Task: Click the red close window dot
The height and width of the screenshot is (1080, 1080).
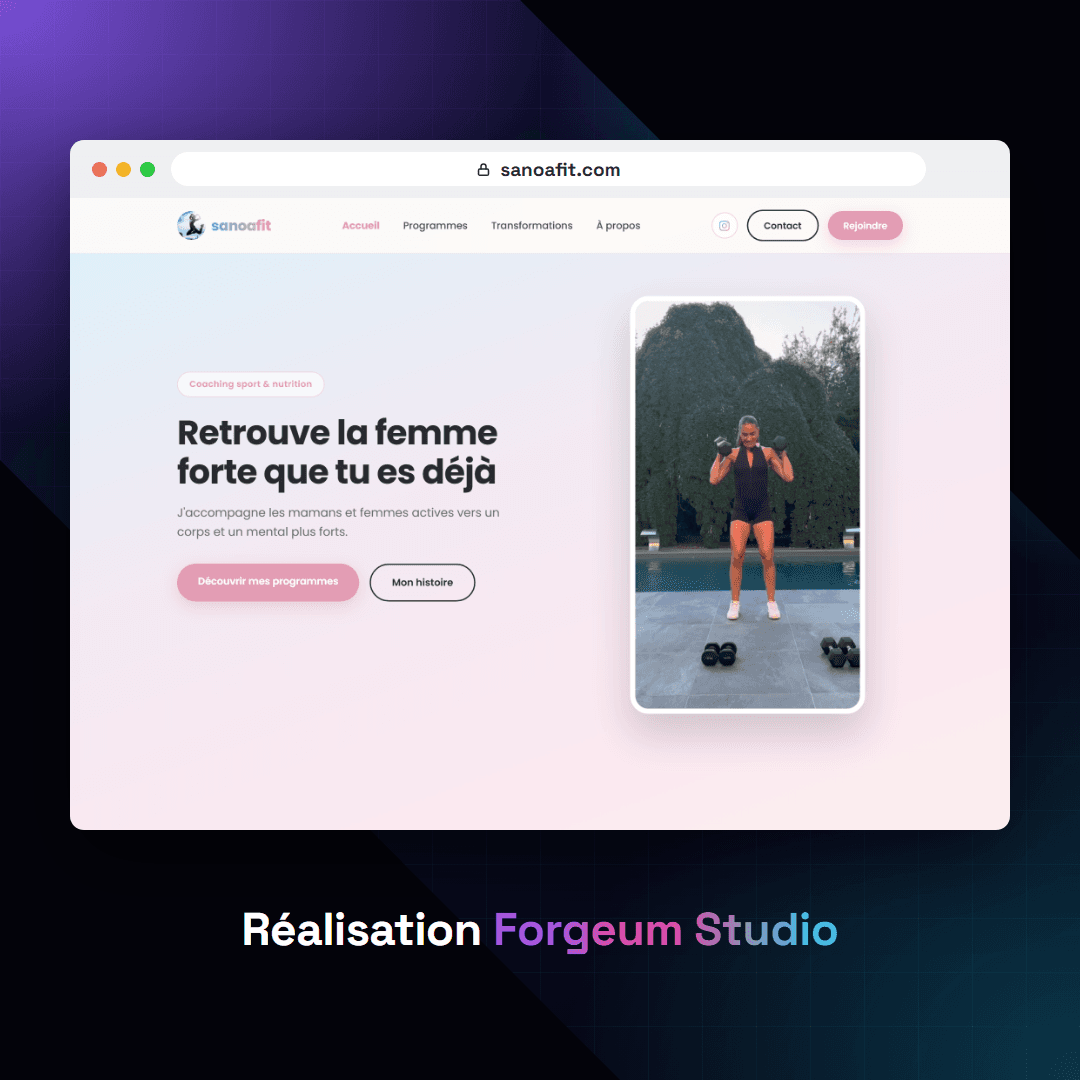Action: click(99, 169)
